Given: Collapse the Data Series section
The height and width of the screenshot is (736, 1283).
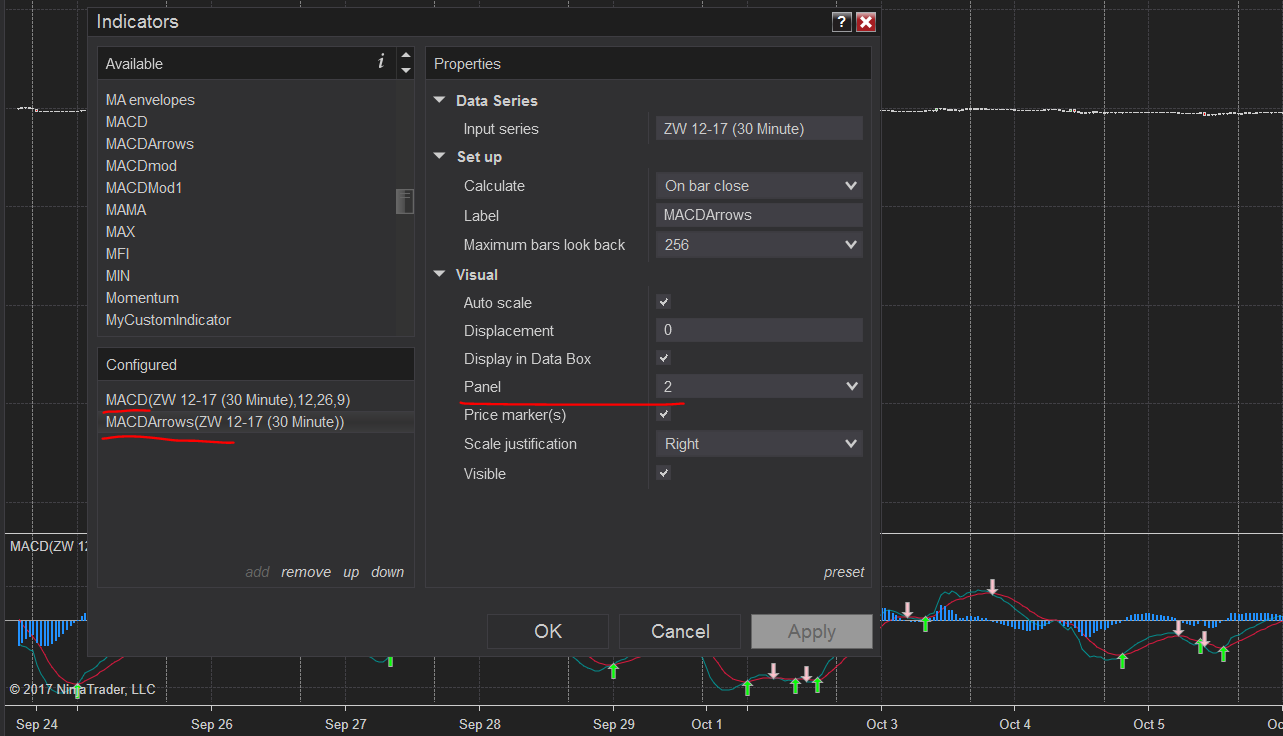Looking at the screenshot, I should tap(439, 101).
